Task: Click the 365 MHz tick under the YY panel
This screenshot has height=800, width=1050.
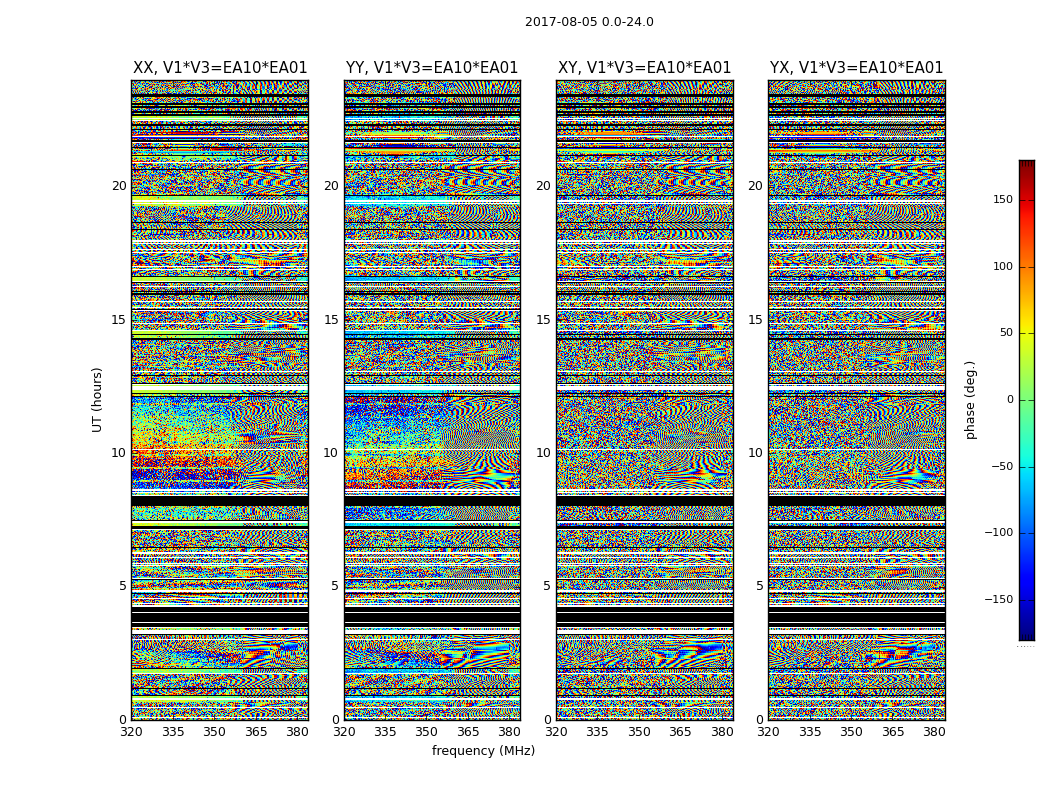Action: [x=468, y=732]
